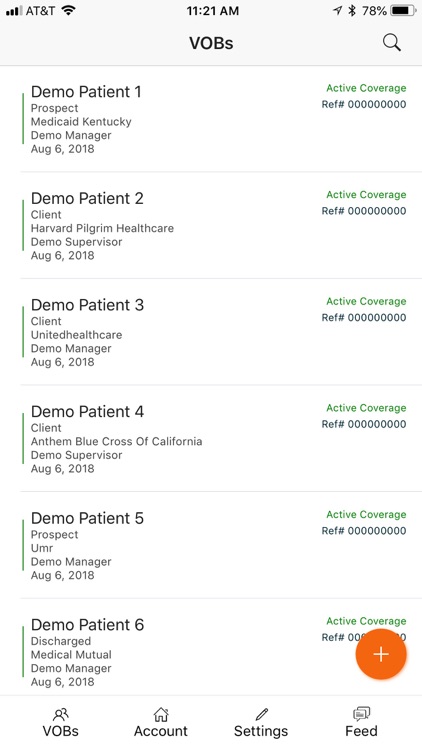422x750 pixels.
Task: Tap the orange plus add button
Action: (x=381, y=654)
